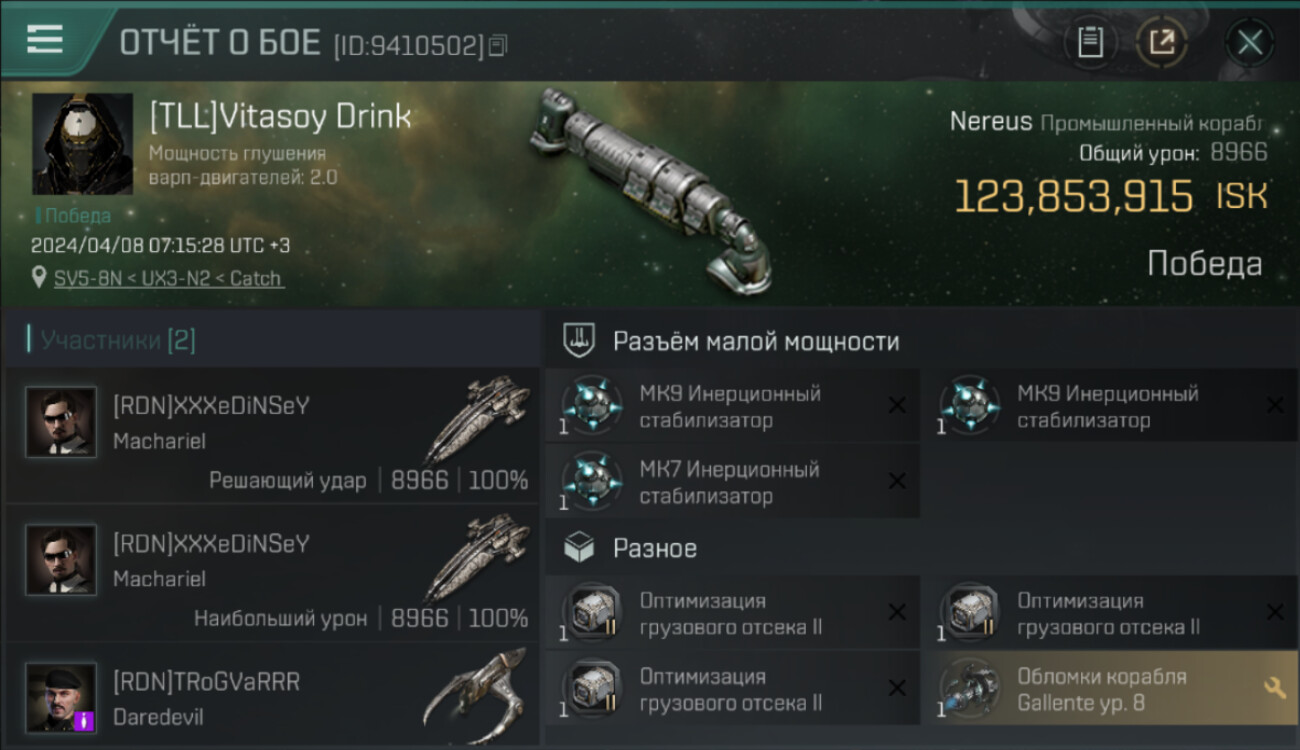This screenshot has height=750, width=1300.
Task: Share the battle report externally
Action: click(x=1162, y=43)
